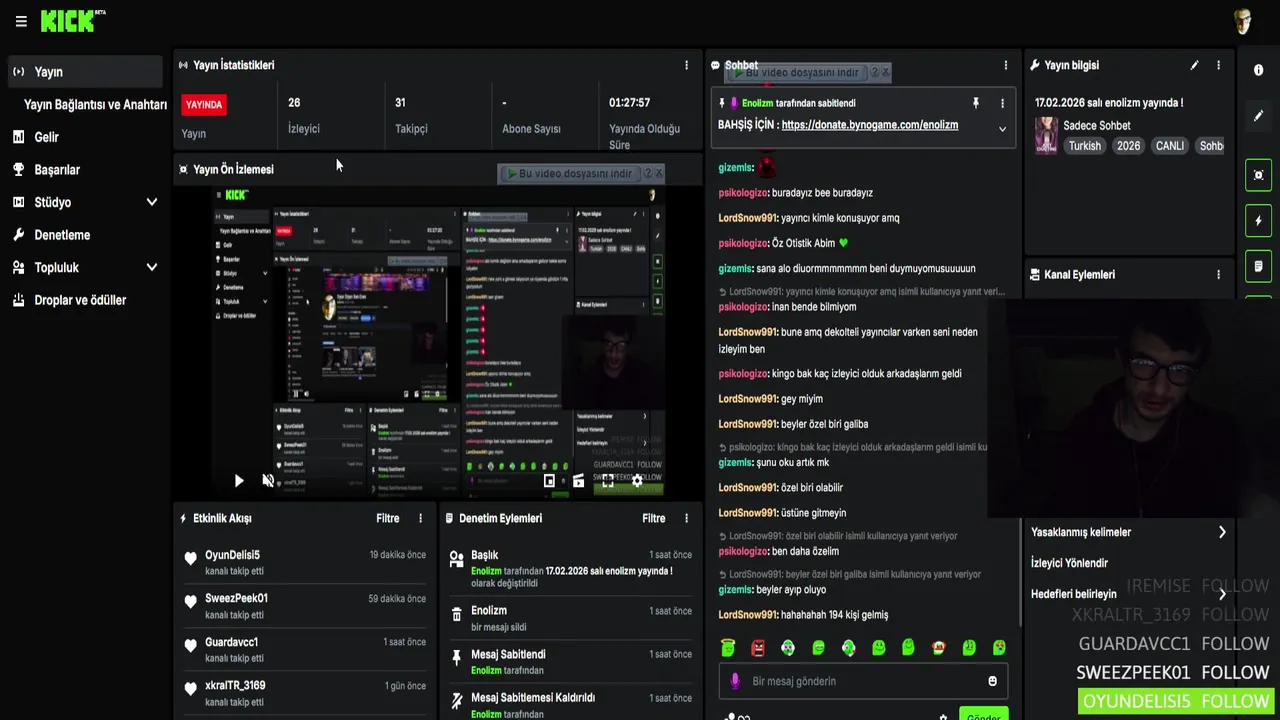Open Yayın bilgisi three-dot menu
Screen dimensions: 1280x720
(1218, 65)
